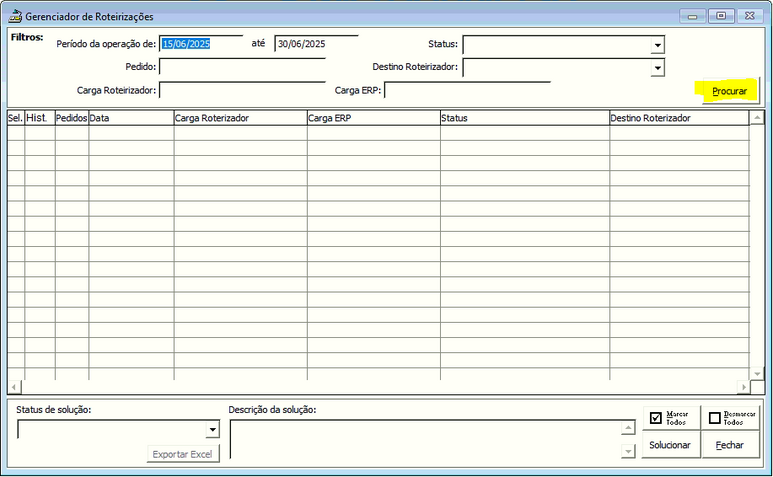Minimize the Gerenciador de Roteirizações window
This screenshot has height=477, width=773.
693,16
